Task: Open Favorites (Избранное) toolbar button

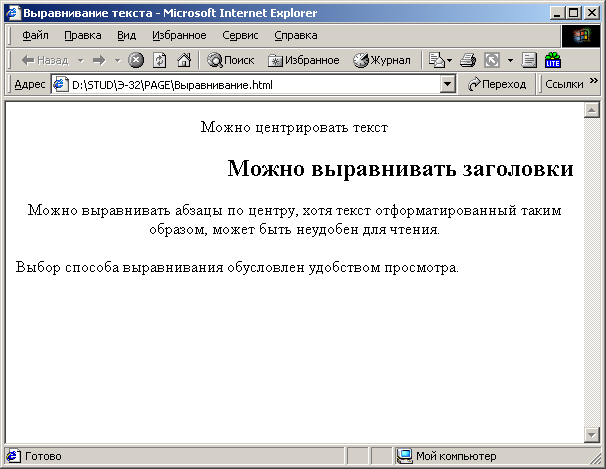Action: point(304,60)
